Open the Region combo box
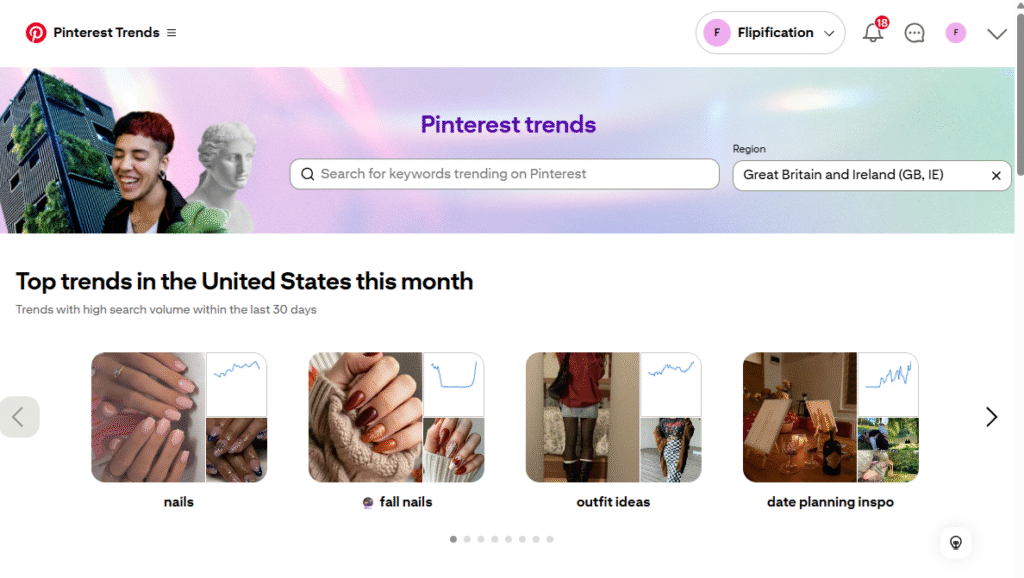The width and height of the screenshot is (1024, 578). (860, 175)
